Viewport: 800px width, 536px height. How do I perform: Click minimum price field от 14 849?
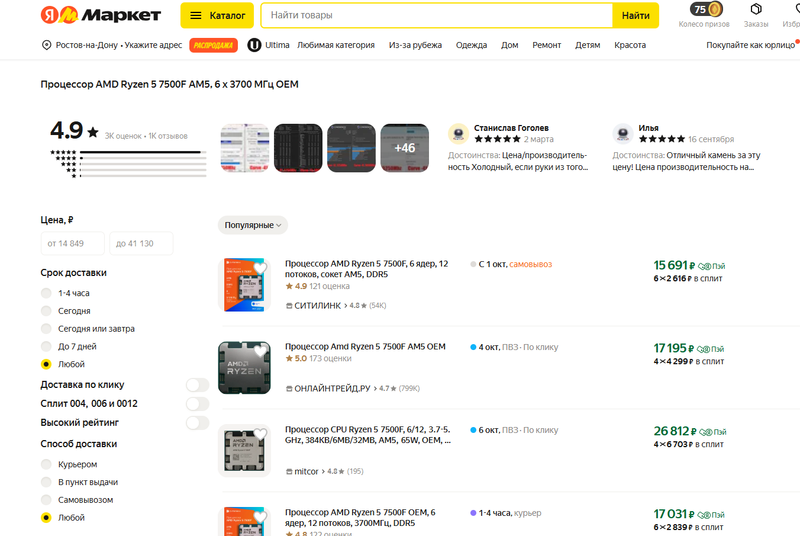tap(72, 243)
